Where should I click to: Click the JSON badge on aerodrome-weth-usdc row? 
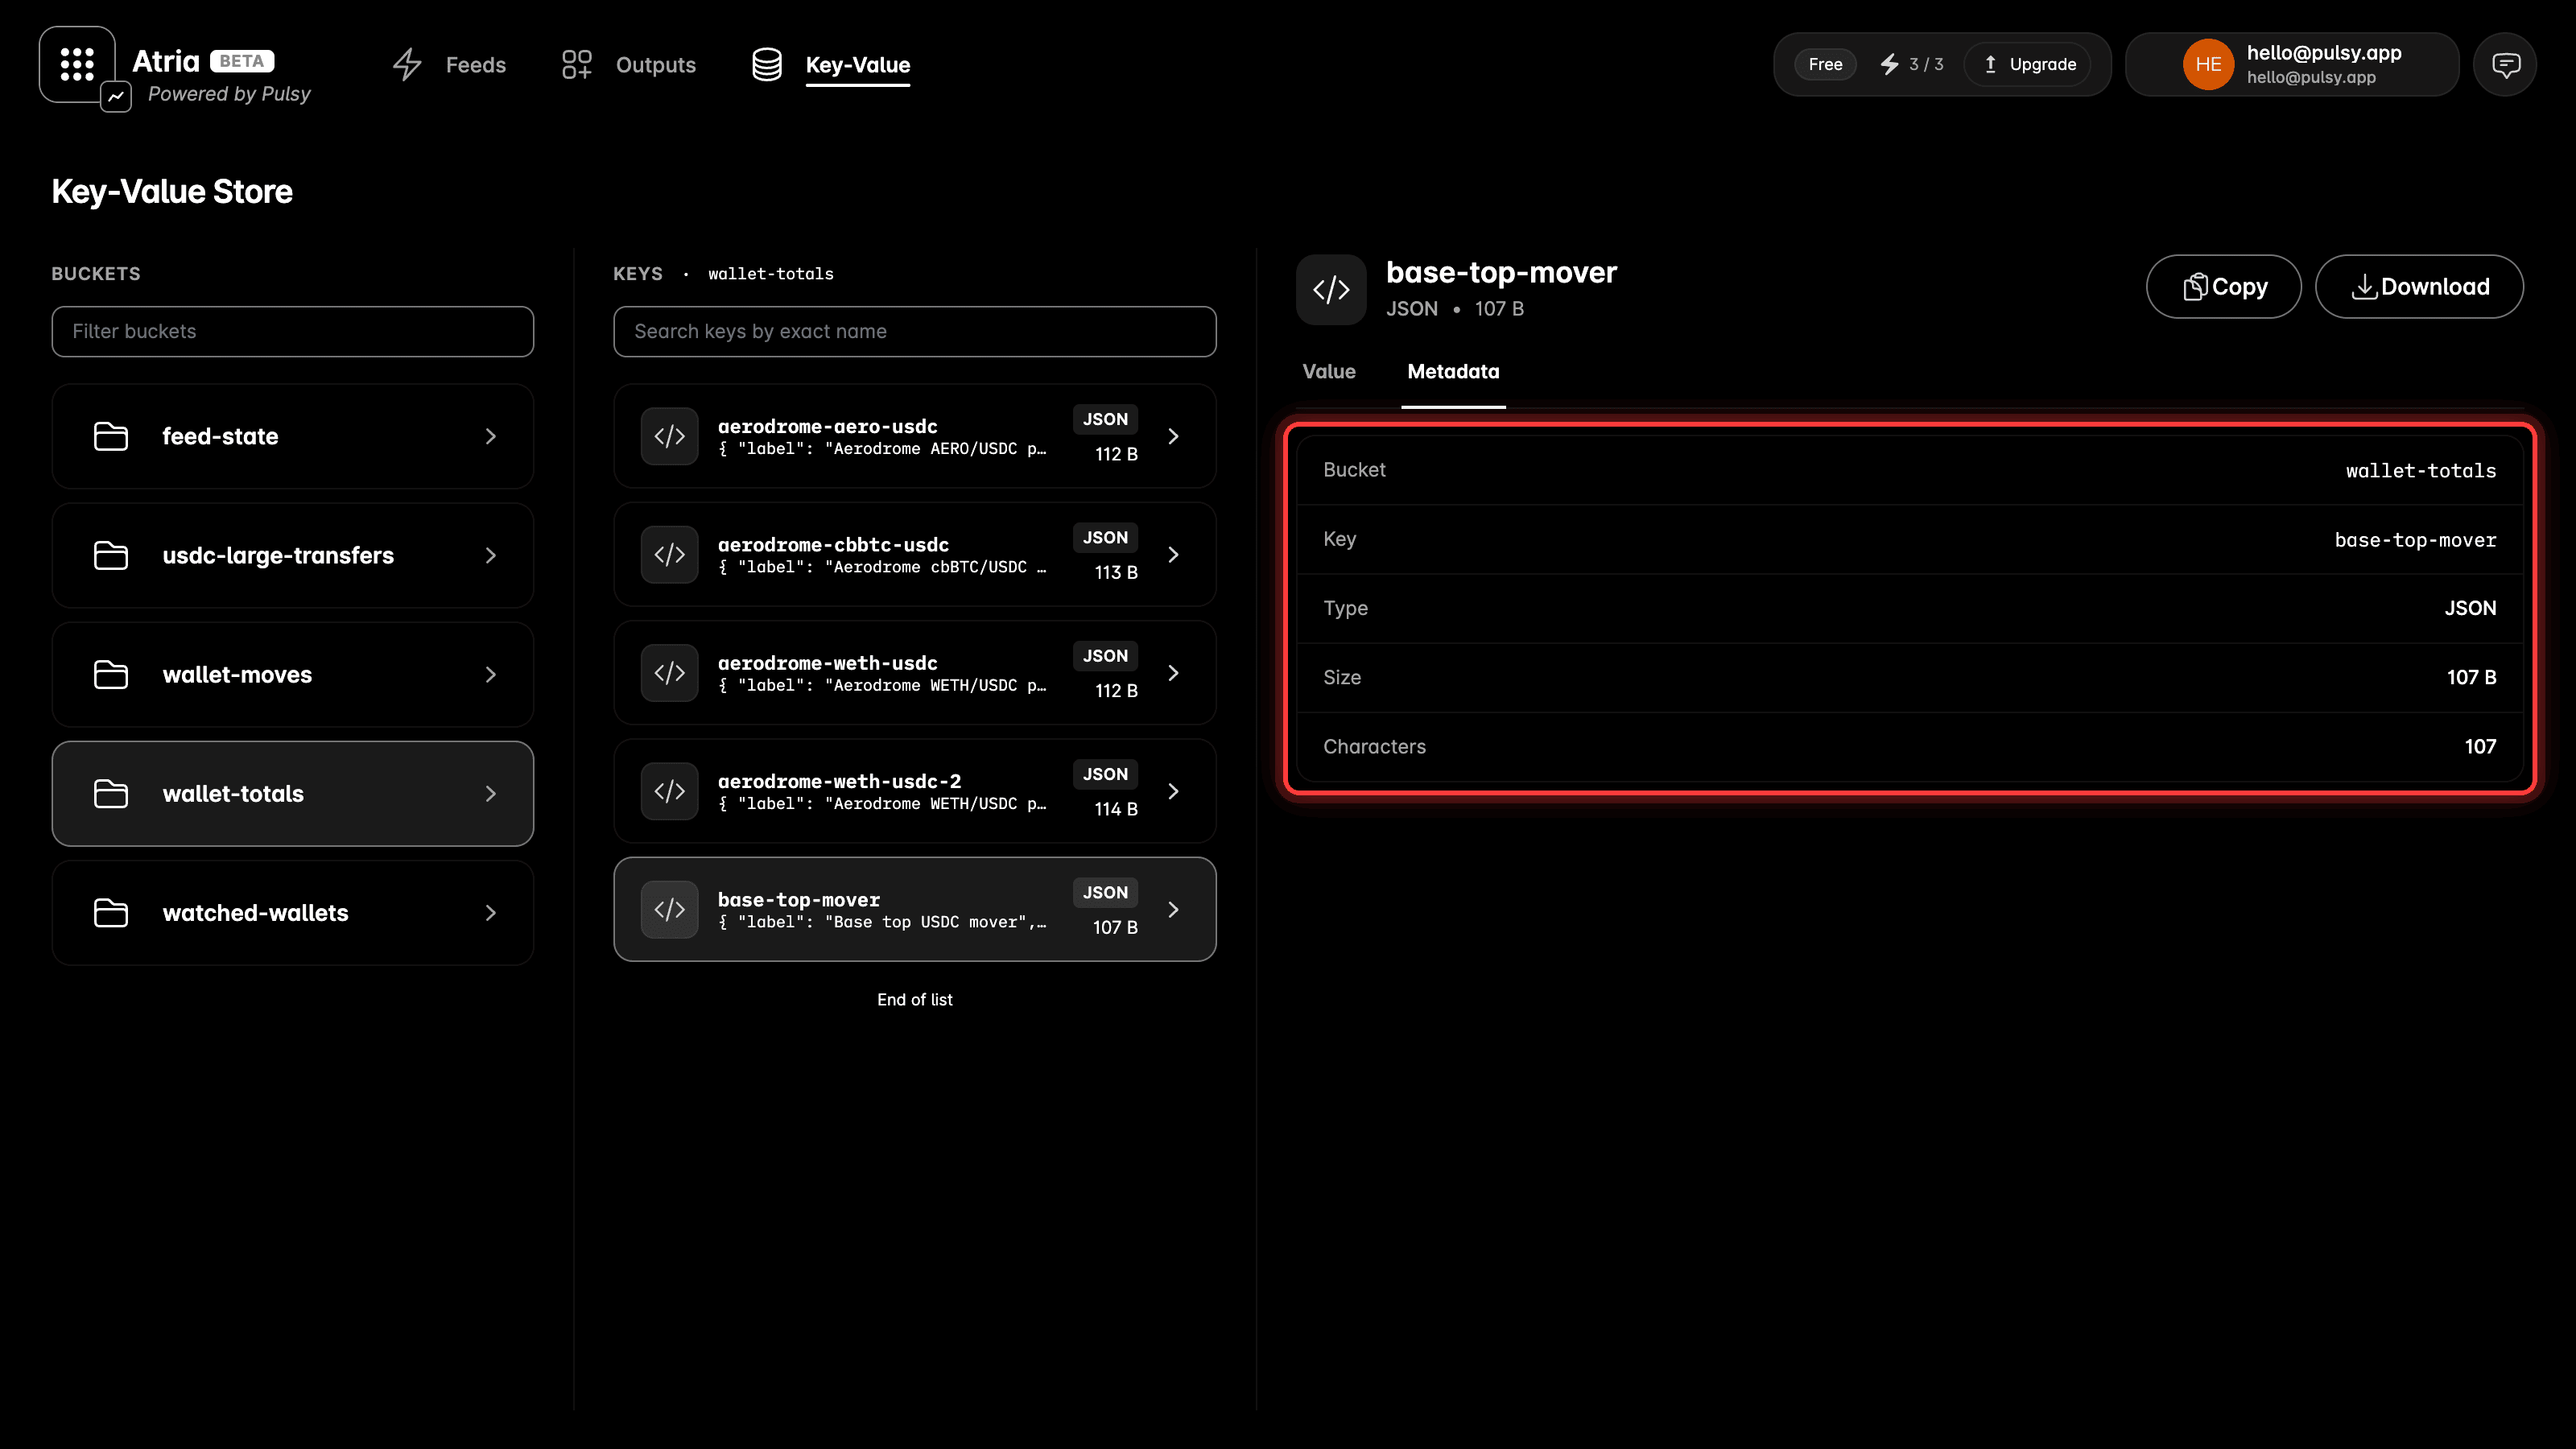1105,656
